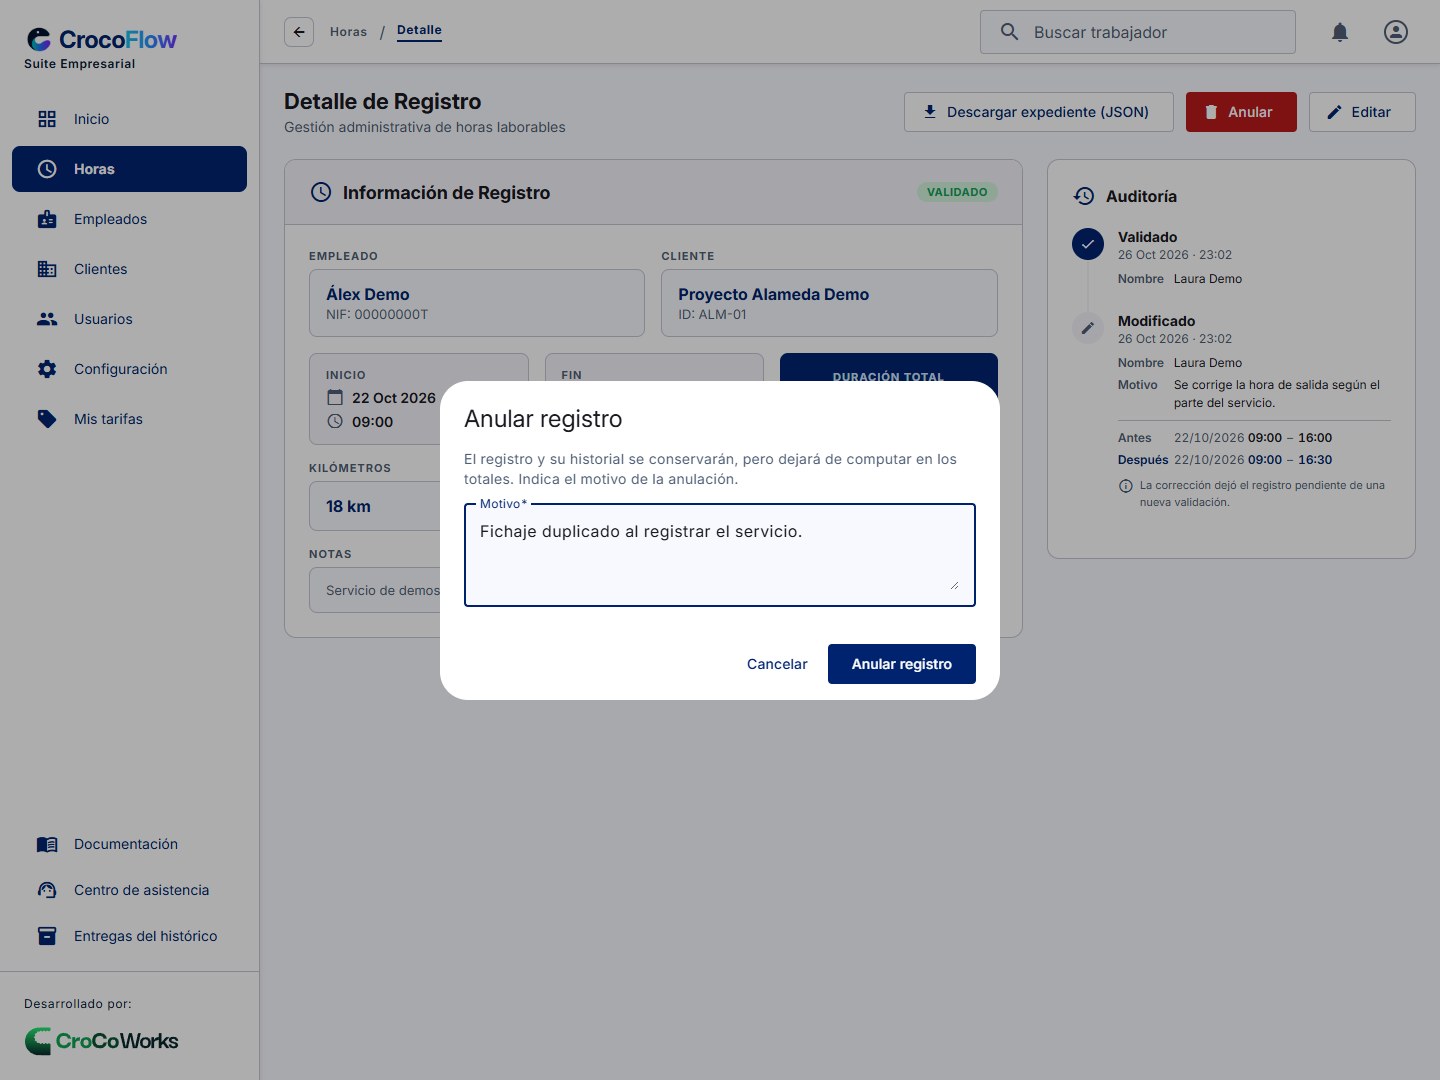
Task: Click the Inicio grid icon
Action: pyautogui.click(x=47, y=119)
